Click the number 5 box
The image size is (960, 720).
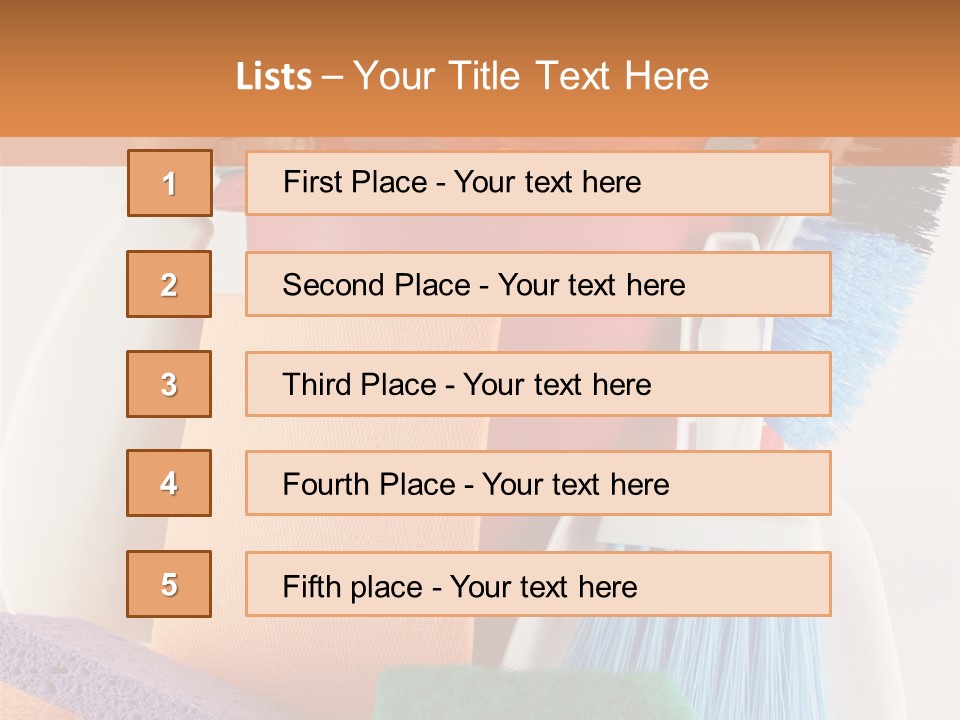(x=169, y=584)
